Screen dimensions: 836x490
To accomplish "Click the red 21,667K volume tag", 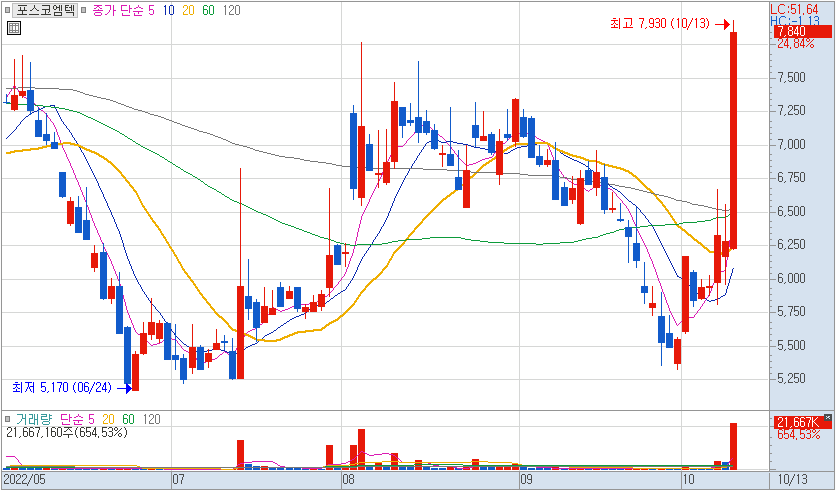I will point(802,423).
